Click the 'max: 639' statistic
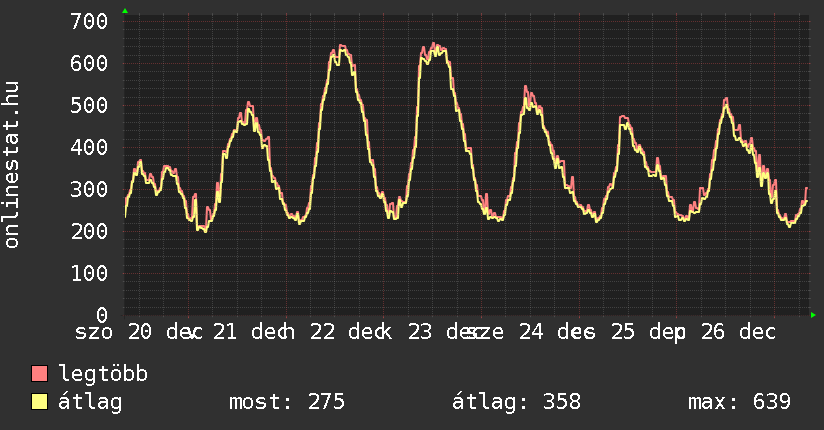 pyautogui.click(x=739, y=402)
